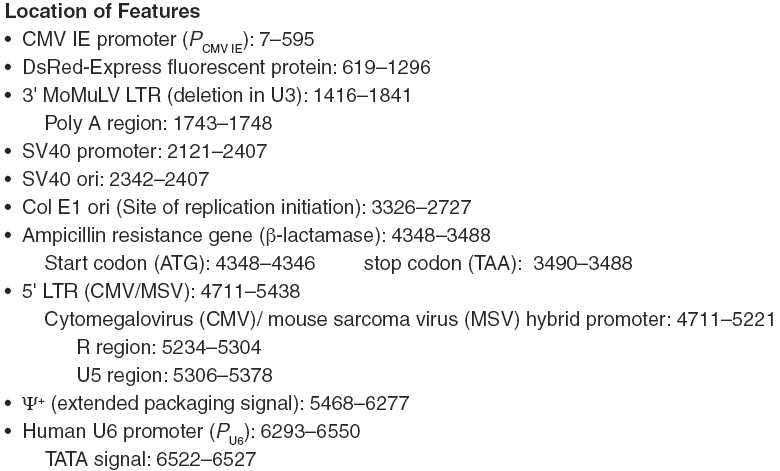Click the Poly A region line
Viewport: 780px width, 471px height.
click(158, 123)
